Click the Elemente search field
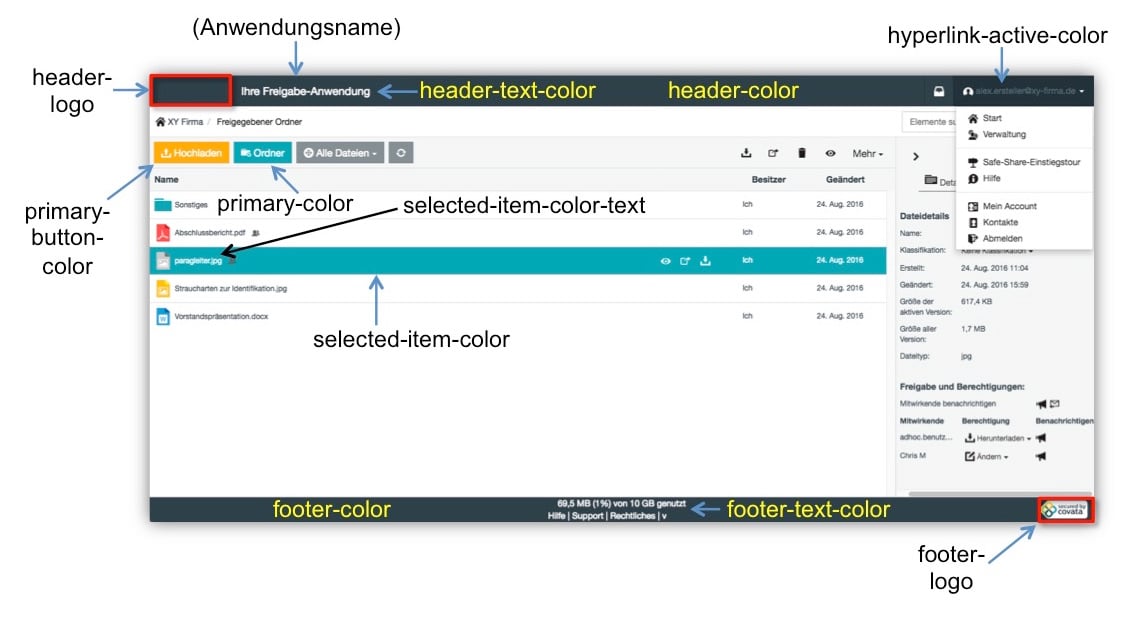This screenshot has height=617, width=1133. [x=929, y=122]
